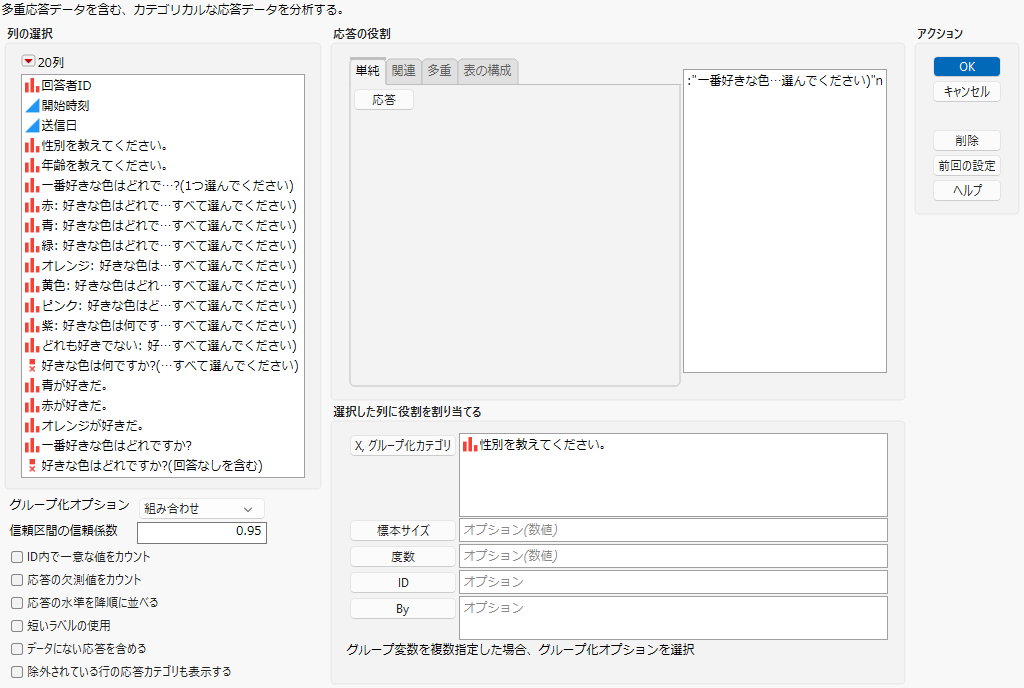Viewport: 1024px width, 688px height.
Task: Switch to the 関連 tab
Action: click(x=404, y=70)
